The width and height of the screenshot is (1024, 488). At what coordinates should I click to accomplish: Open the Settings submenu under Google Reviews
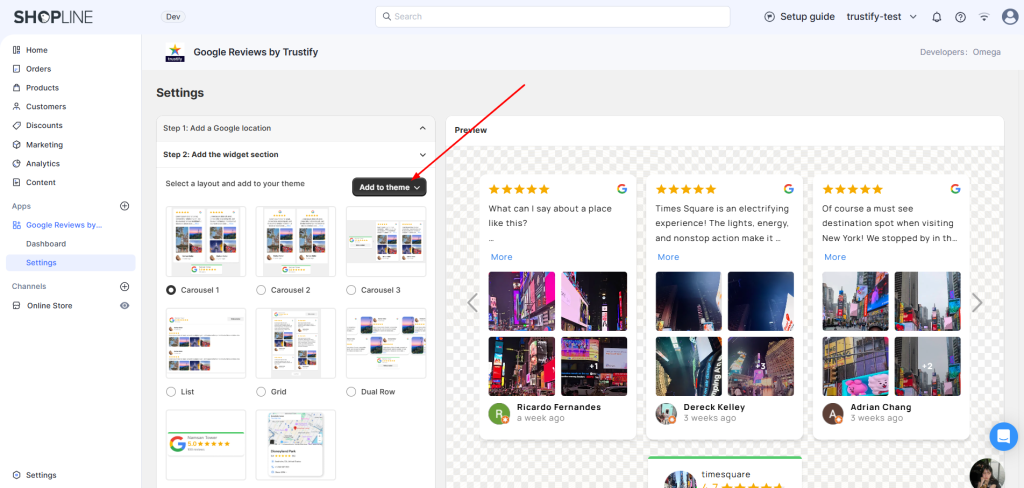(71, 263)
